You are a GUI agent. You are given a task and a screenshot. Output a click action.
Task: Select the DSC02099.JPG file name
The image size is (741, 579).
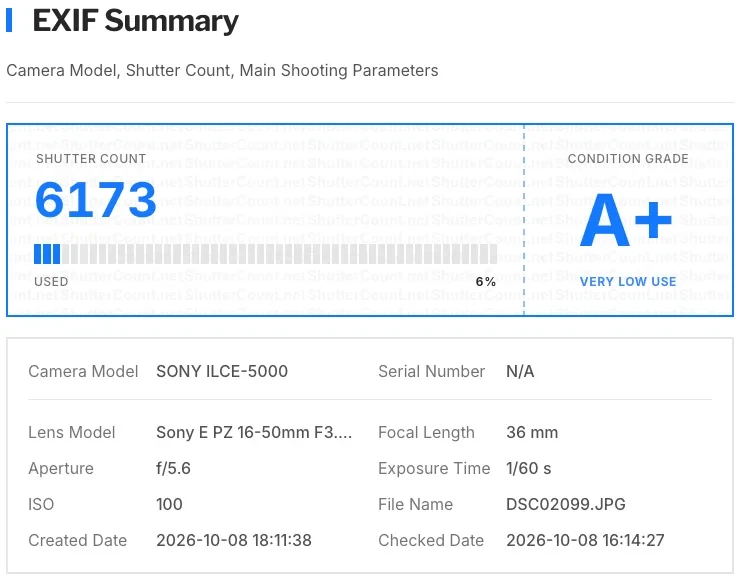(566, 504)
